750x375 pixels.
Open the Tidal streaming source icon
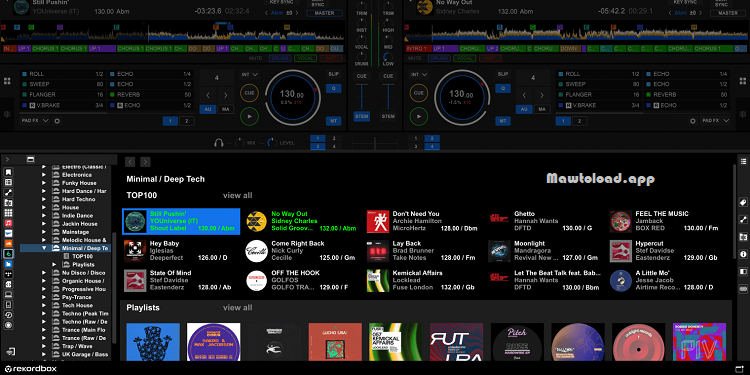[8, 274]
